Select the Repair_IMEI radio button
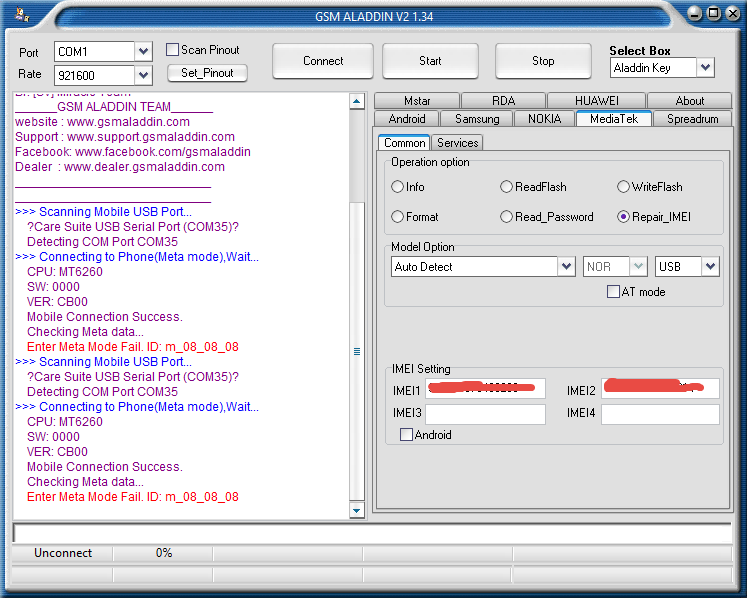Screen dimensions: 747x598 [623, 217]
